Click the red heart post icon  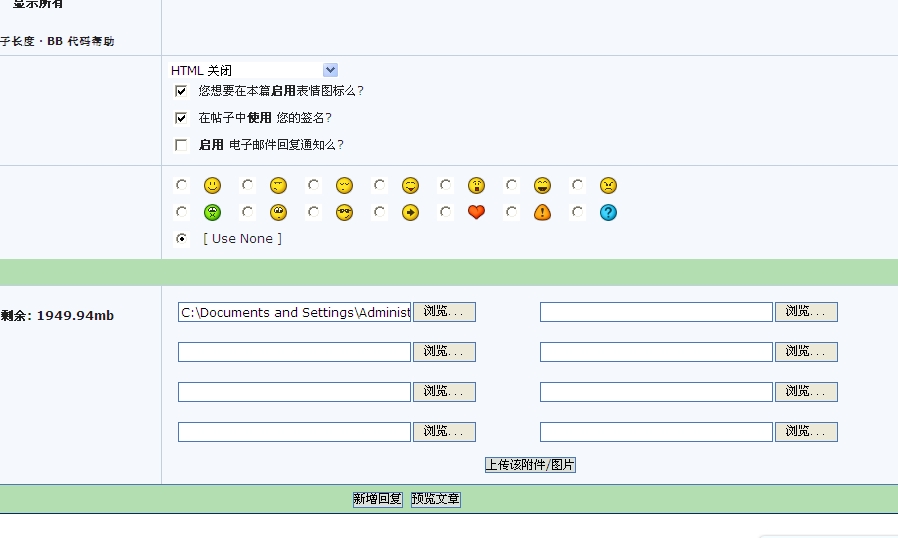[476, 212]
